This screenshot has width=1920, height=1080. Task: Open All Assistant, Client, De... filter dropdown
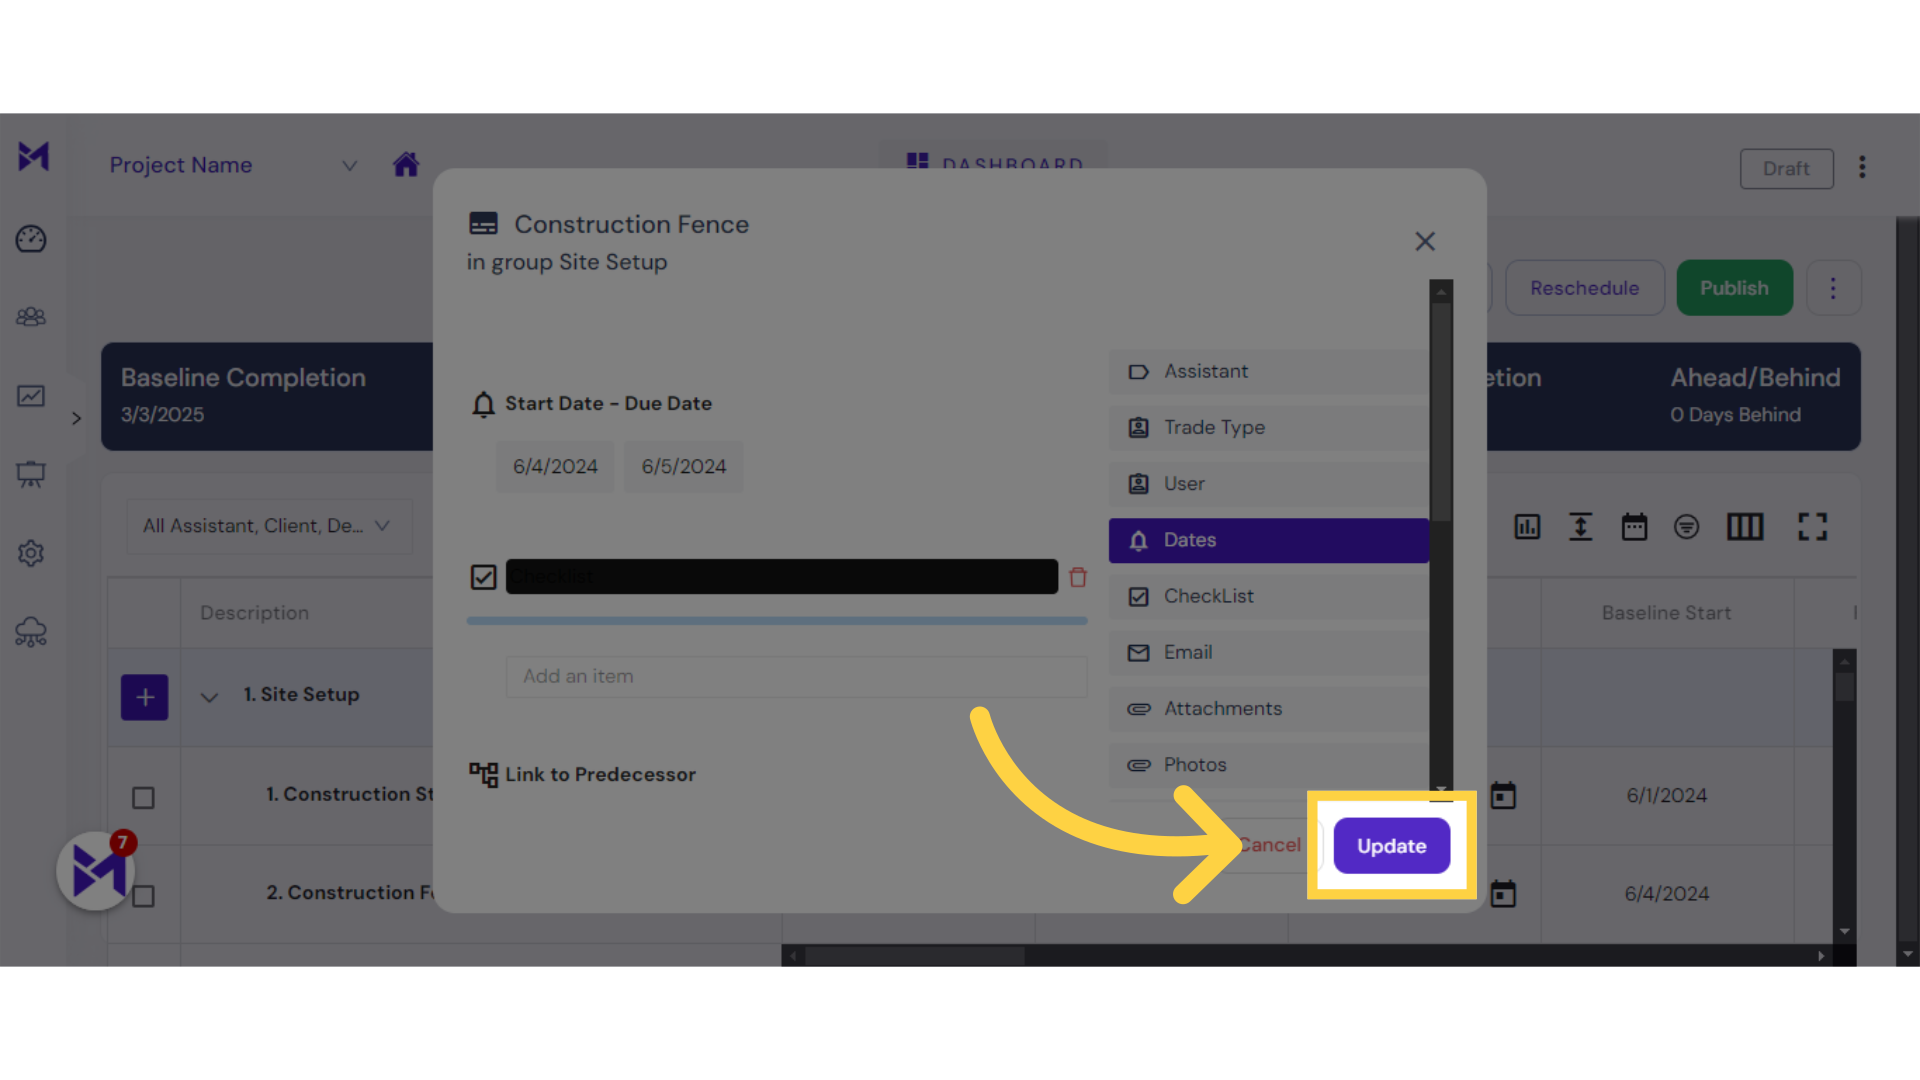point(262,526)
